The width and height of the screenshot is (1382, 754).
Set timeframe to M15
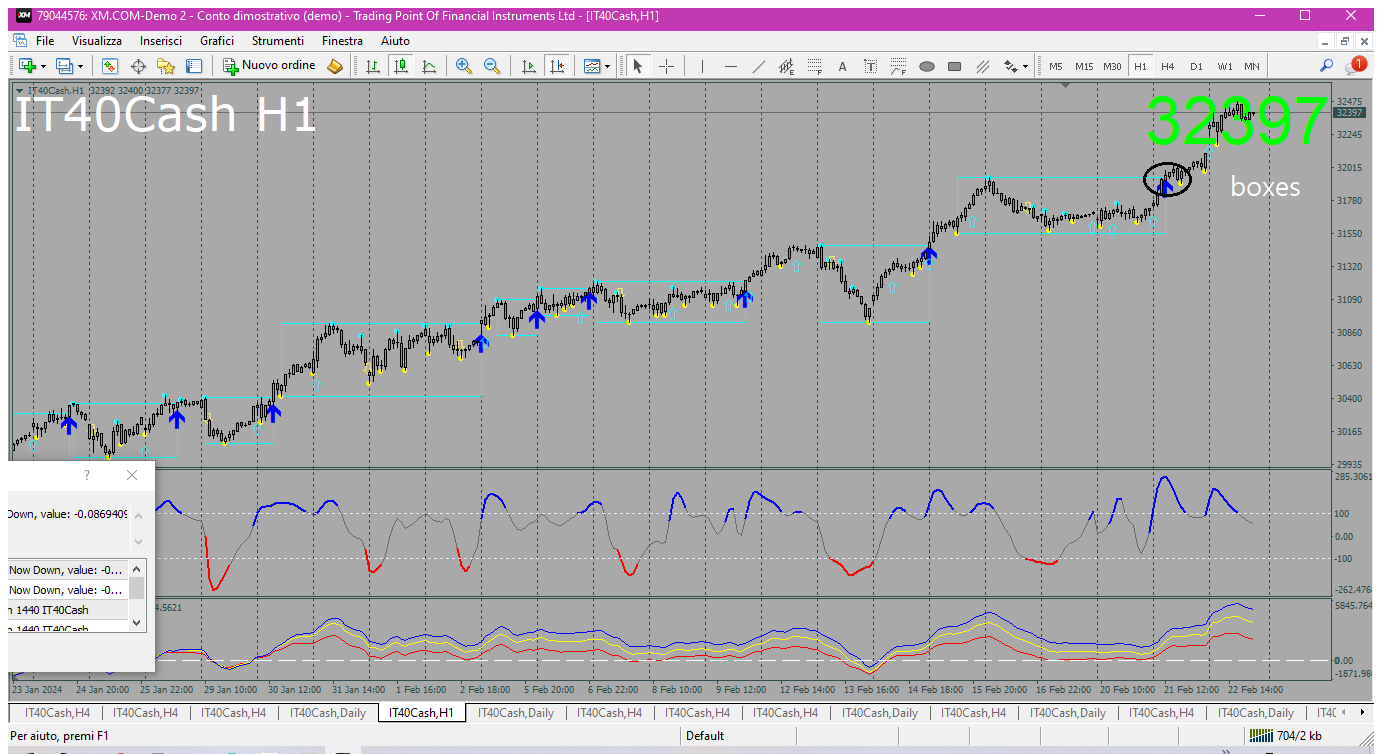[1084, 66]
